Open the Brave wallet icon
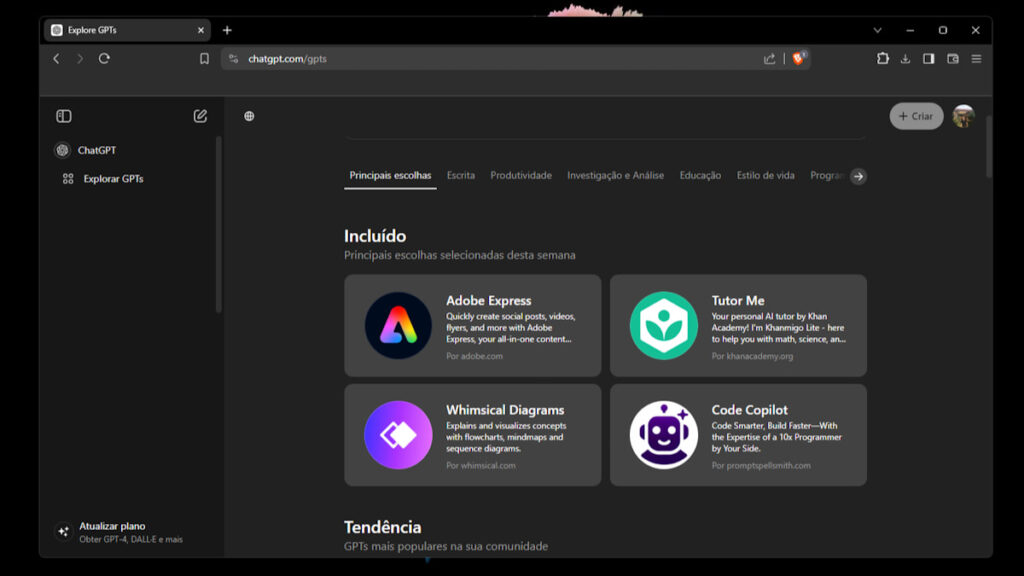Viewport: 1024px width, 576px height. (x=953, y=59)
